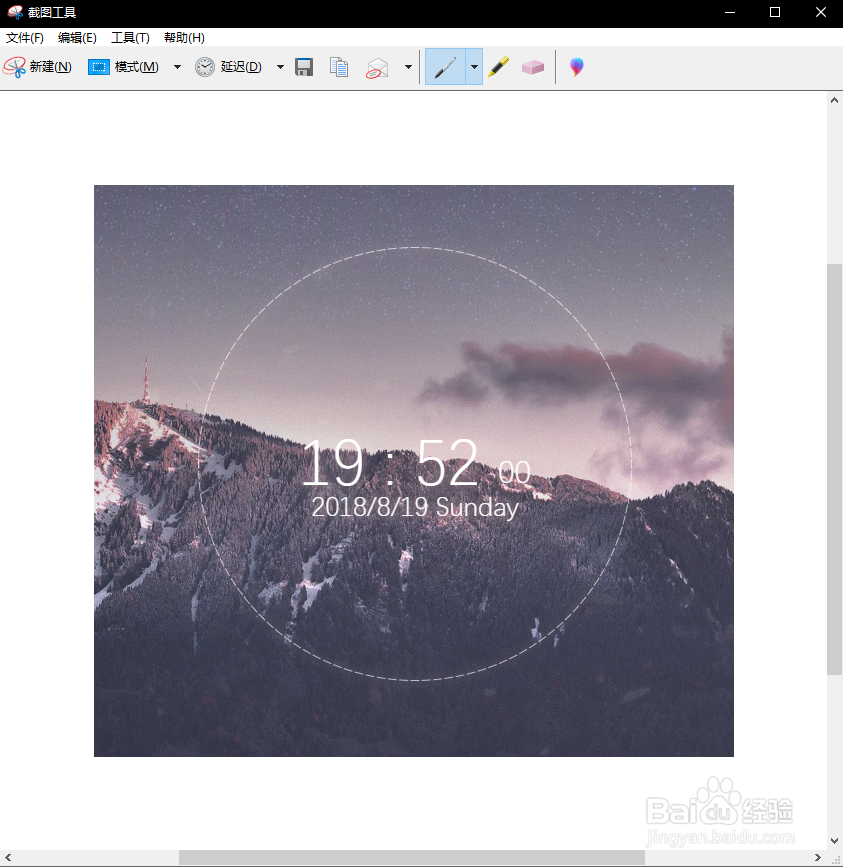Click the vertical scrollbar up arrow
This screenshot has height=867, width=843.
coord(835,101)
